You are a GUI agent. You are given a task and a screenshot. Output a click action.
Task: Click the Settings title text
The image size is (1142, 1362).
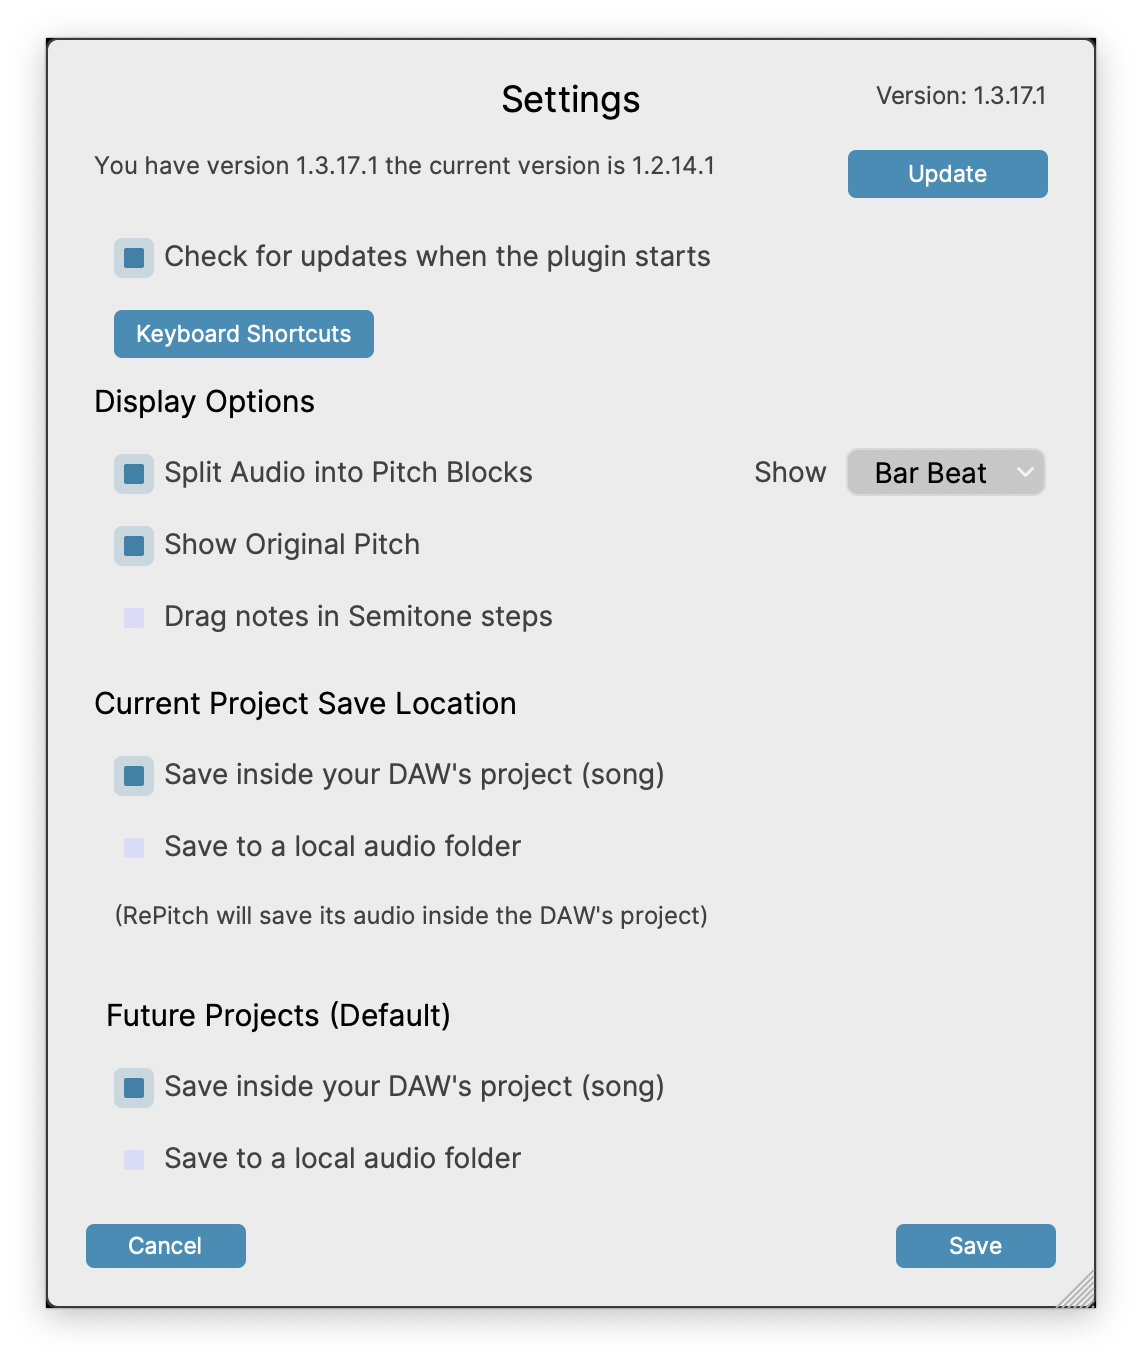(570, 100)
